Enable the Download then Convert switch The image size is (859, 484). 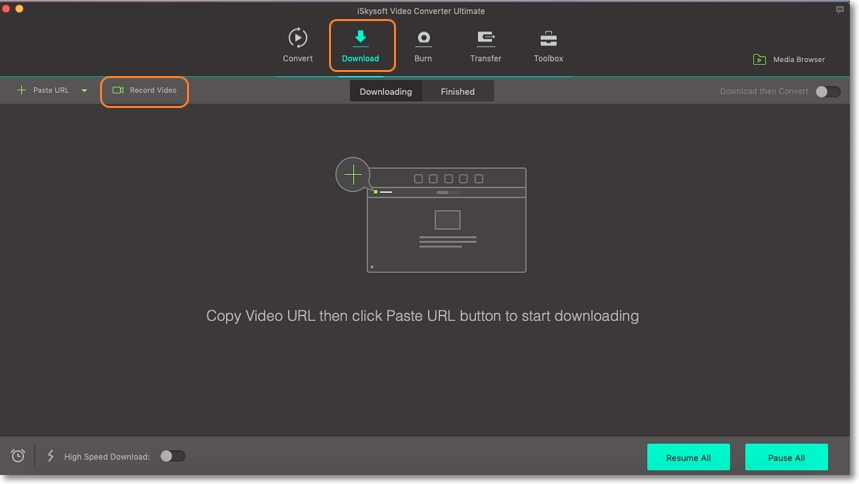pos(827,92)
